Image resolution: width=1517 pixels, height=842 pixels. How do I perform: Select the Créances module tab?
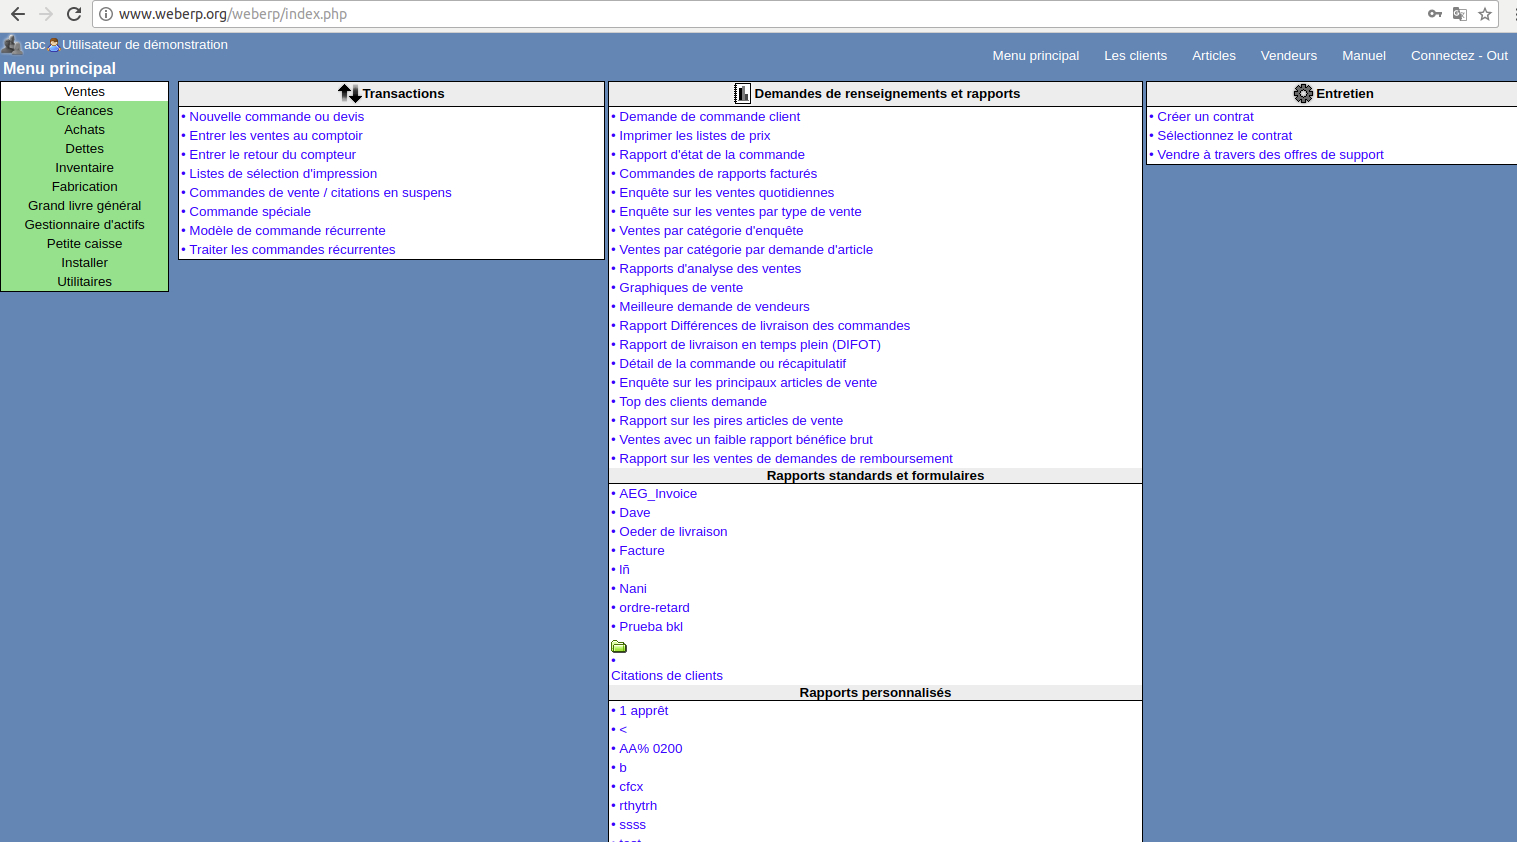[x=85, y=110]
